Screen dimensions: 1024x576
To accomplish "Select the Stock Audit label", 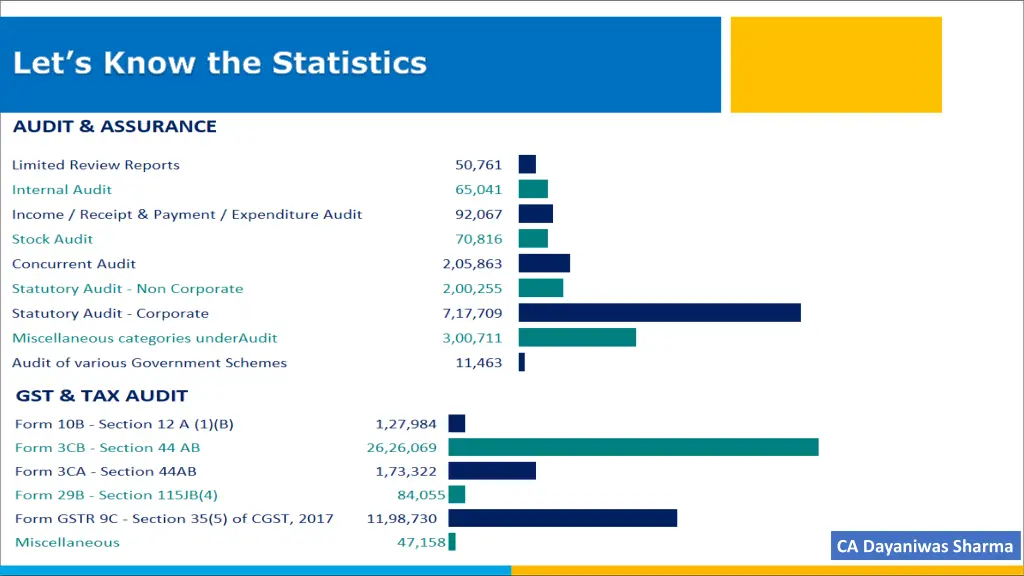I will [x=53, y=239].
